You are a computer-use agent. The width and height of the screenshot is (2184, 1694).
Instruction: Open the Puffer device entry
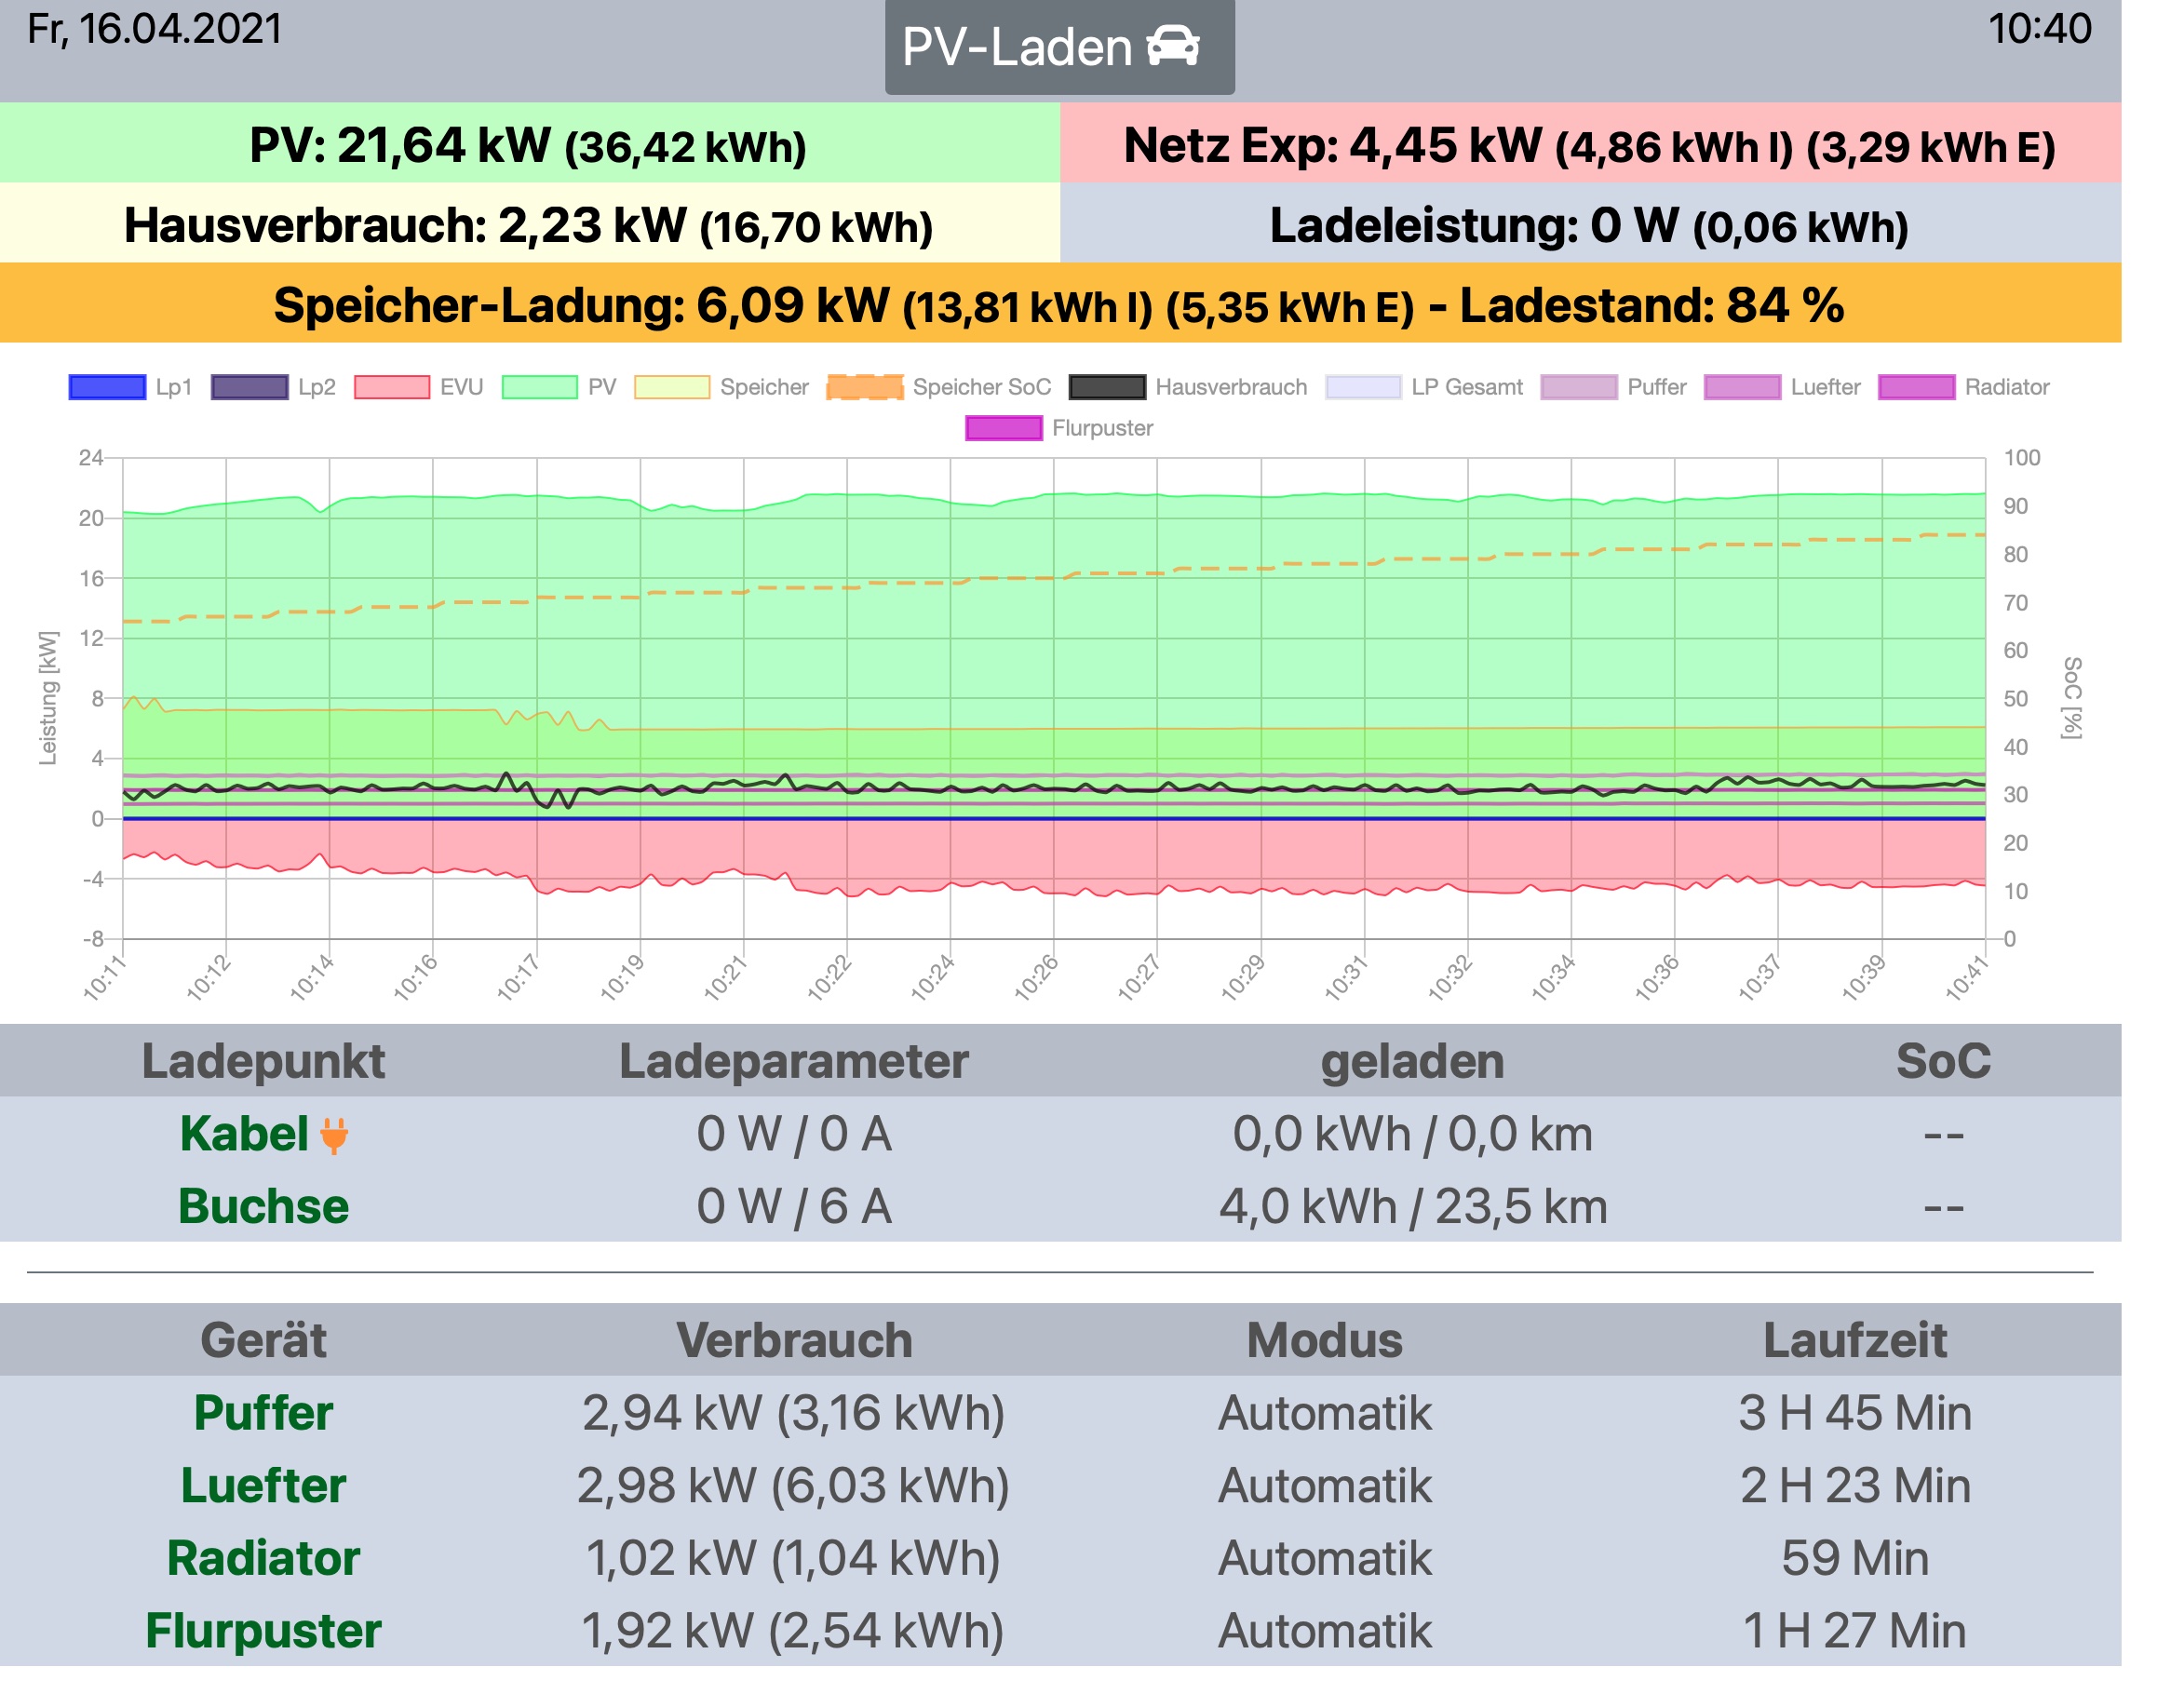tap(263, 1413)
